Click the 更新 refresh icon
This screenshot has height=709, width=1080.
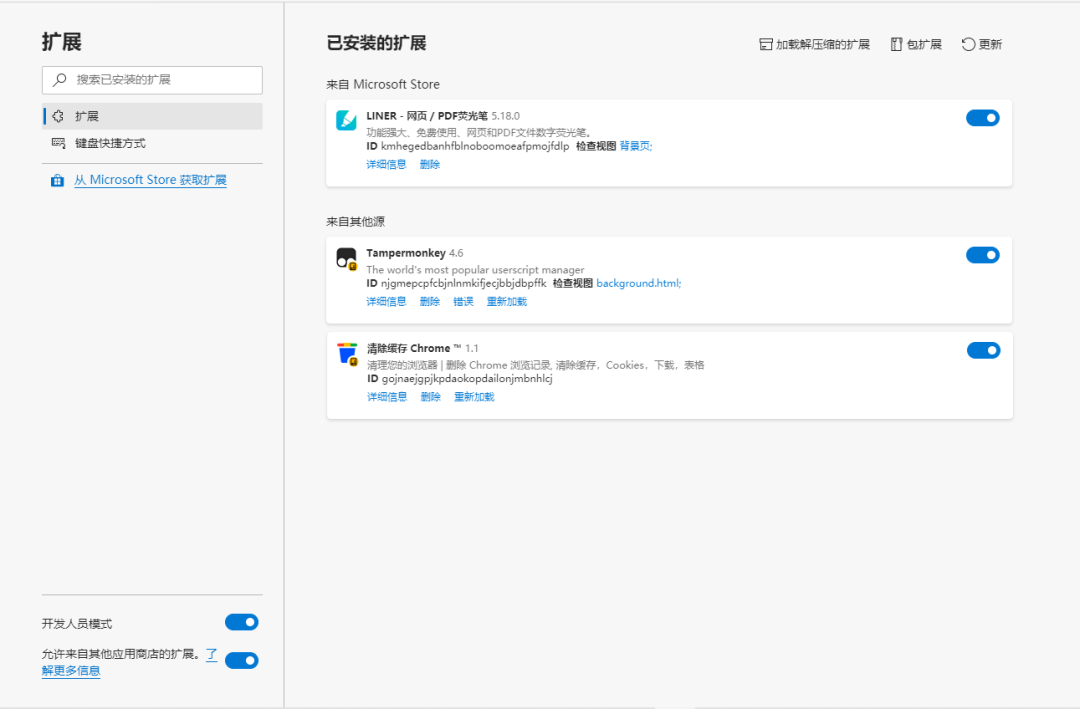tap(968, 45)
